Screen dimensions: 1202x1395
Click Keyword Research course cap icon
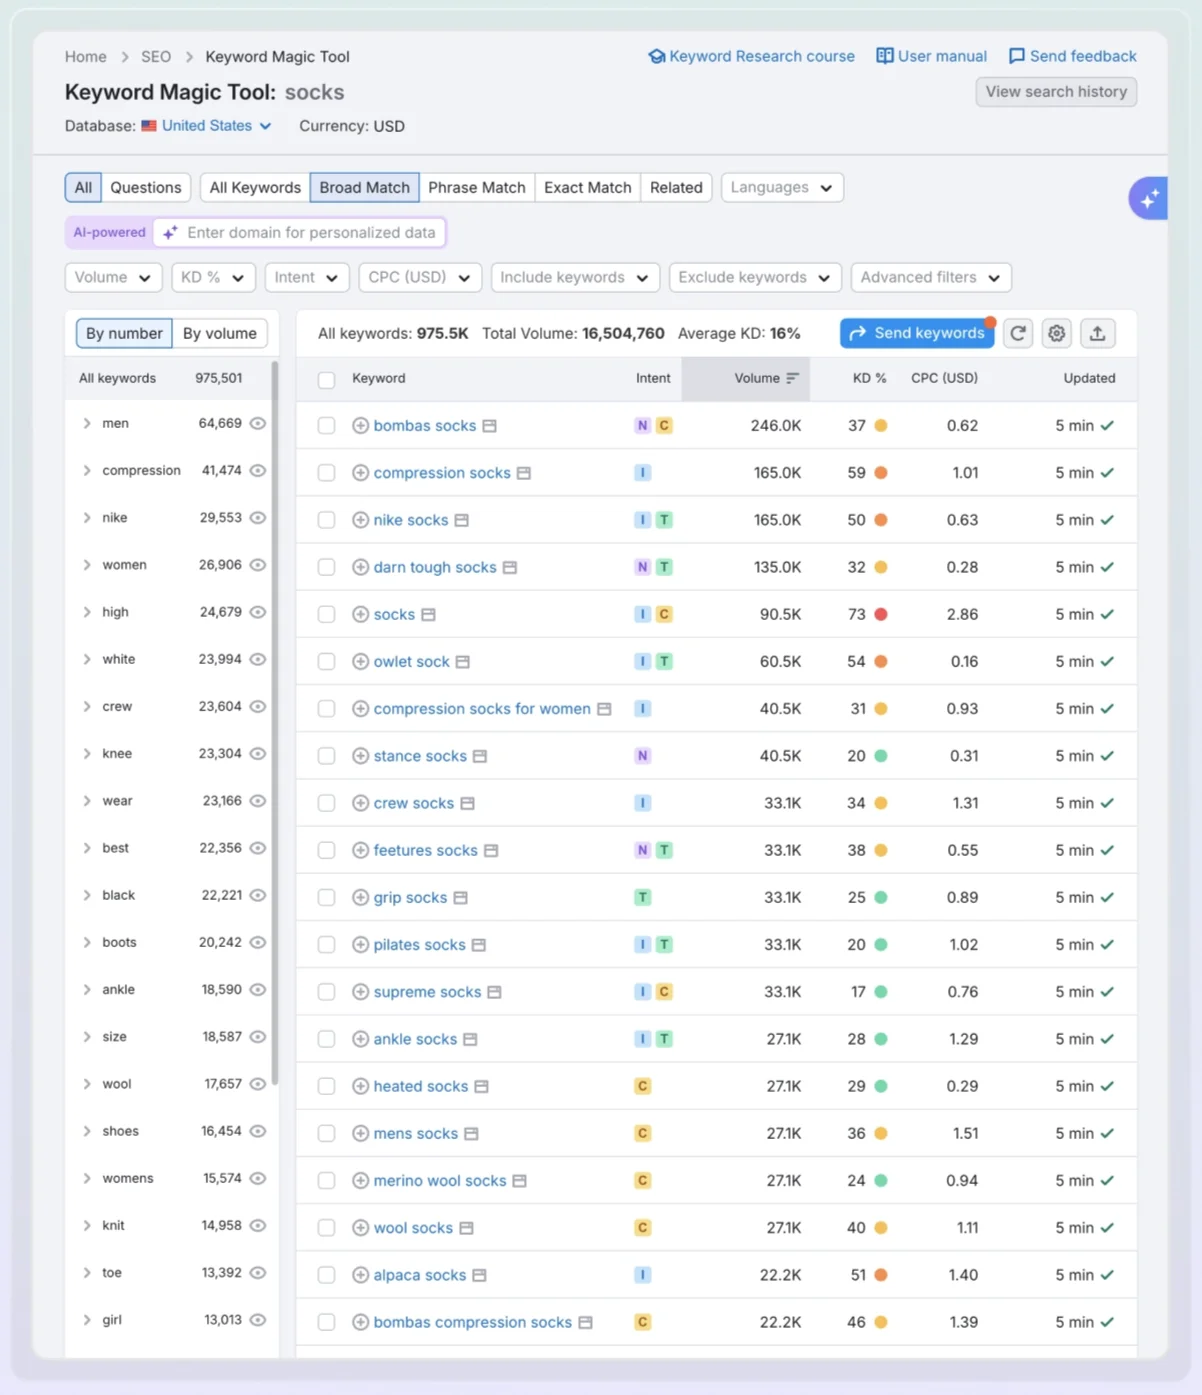tap(656, 57)
